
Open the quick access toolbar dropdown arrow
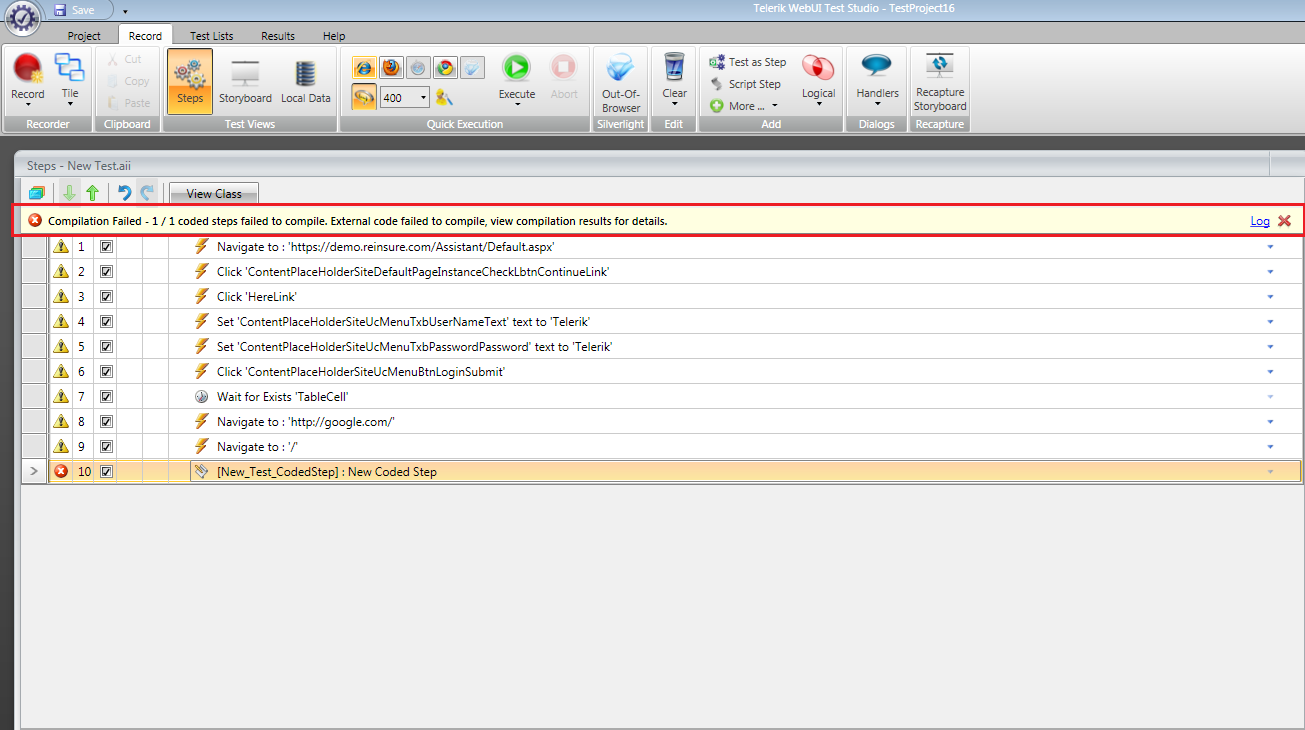(x=125, y=11)
